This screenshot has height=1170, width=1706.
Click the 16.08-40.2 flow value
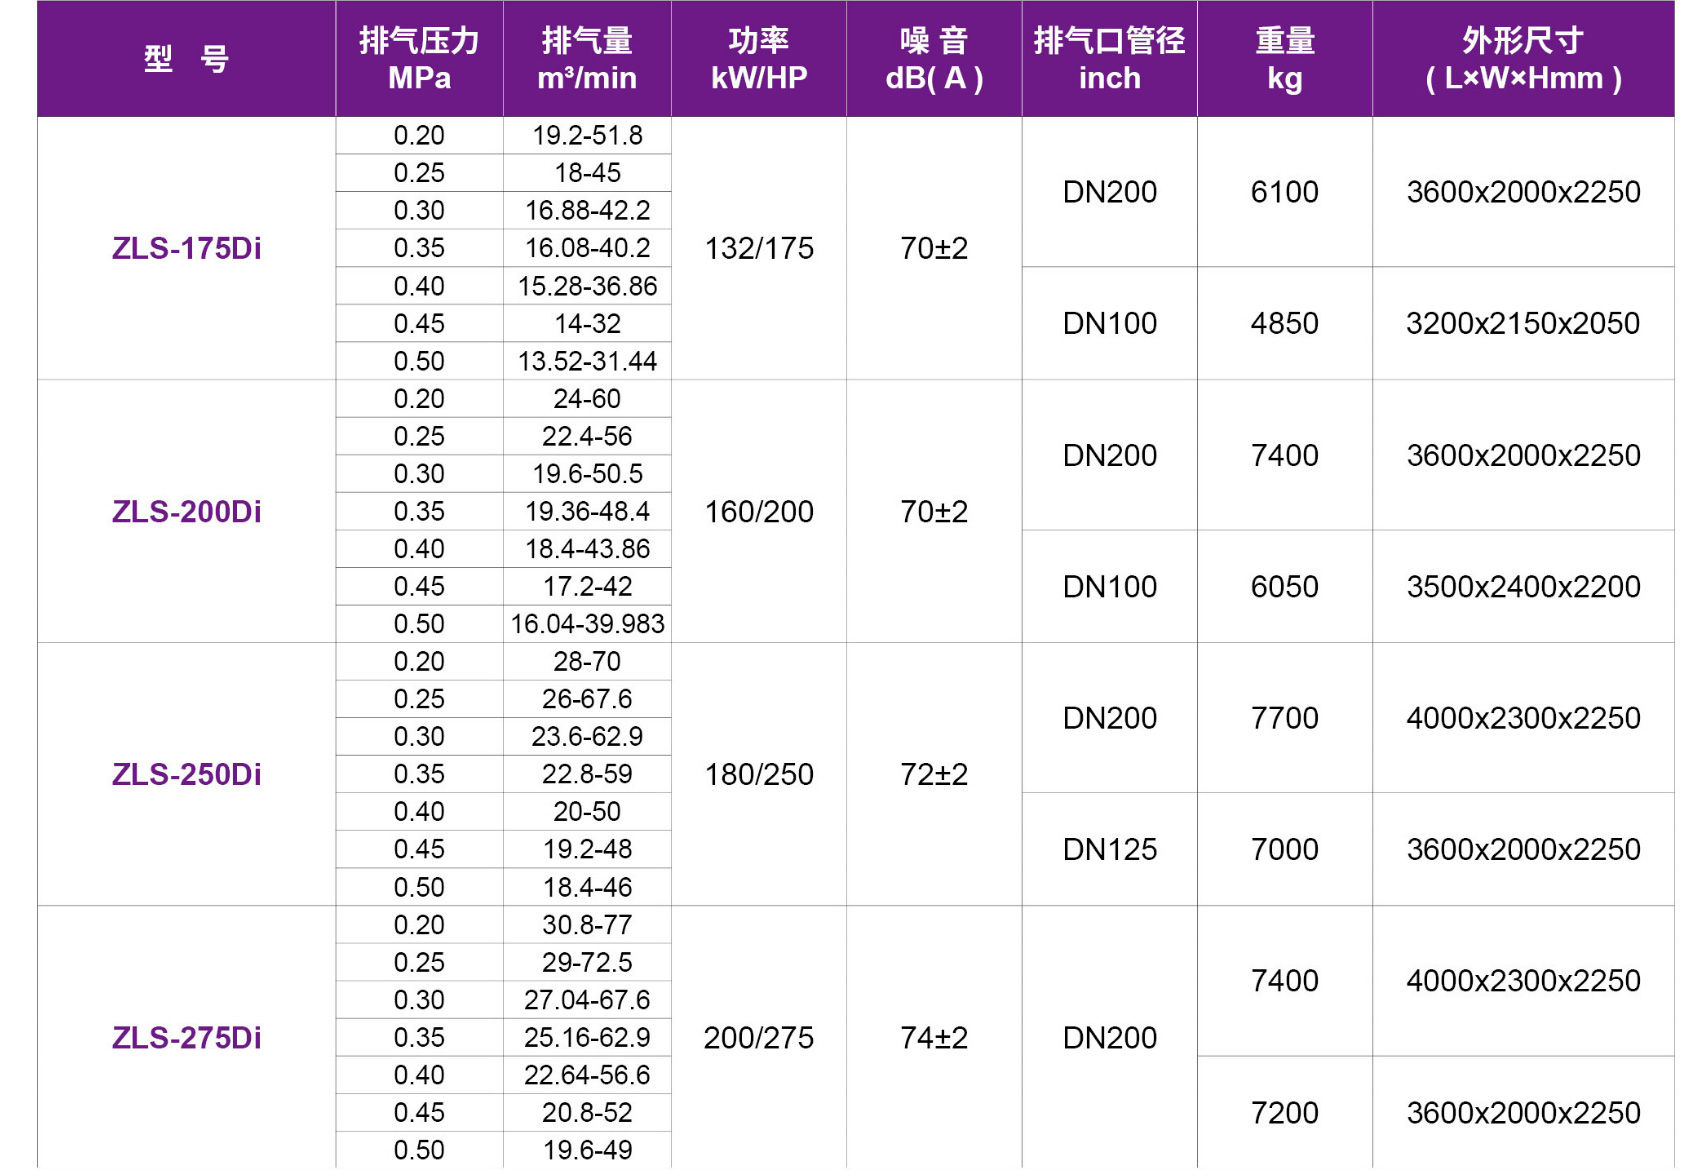[587, 248]
